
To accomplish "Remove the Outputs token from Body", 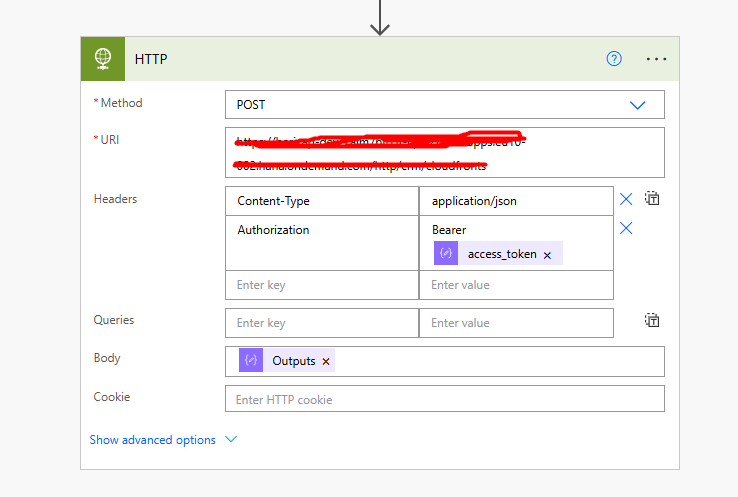I will point(326,362).
